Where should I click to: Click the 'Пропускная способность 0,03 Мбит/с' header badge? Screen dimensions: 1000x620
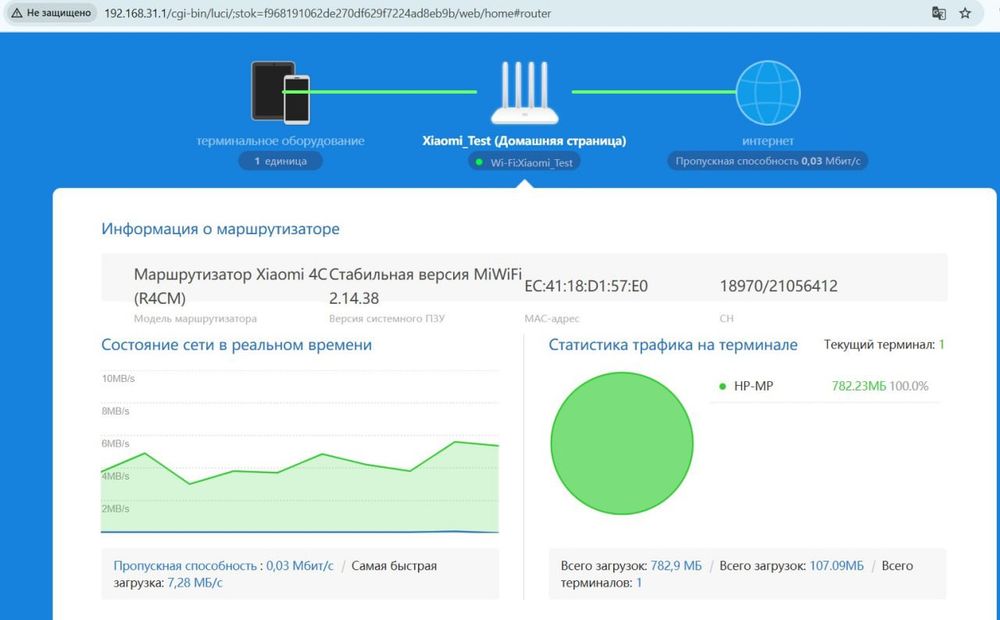768,161
